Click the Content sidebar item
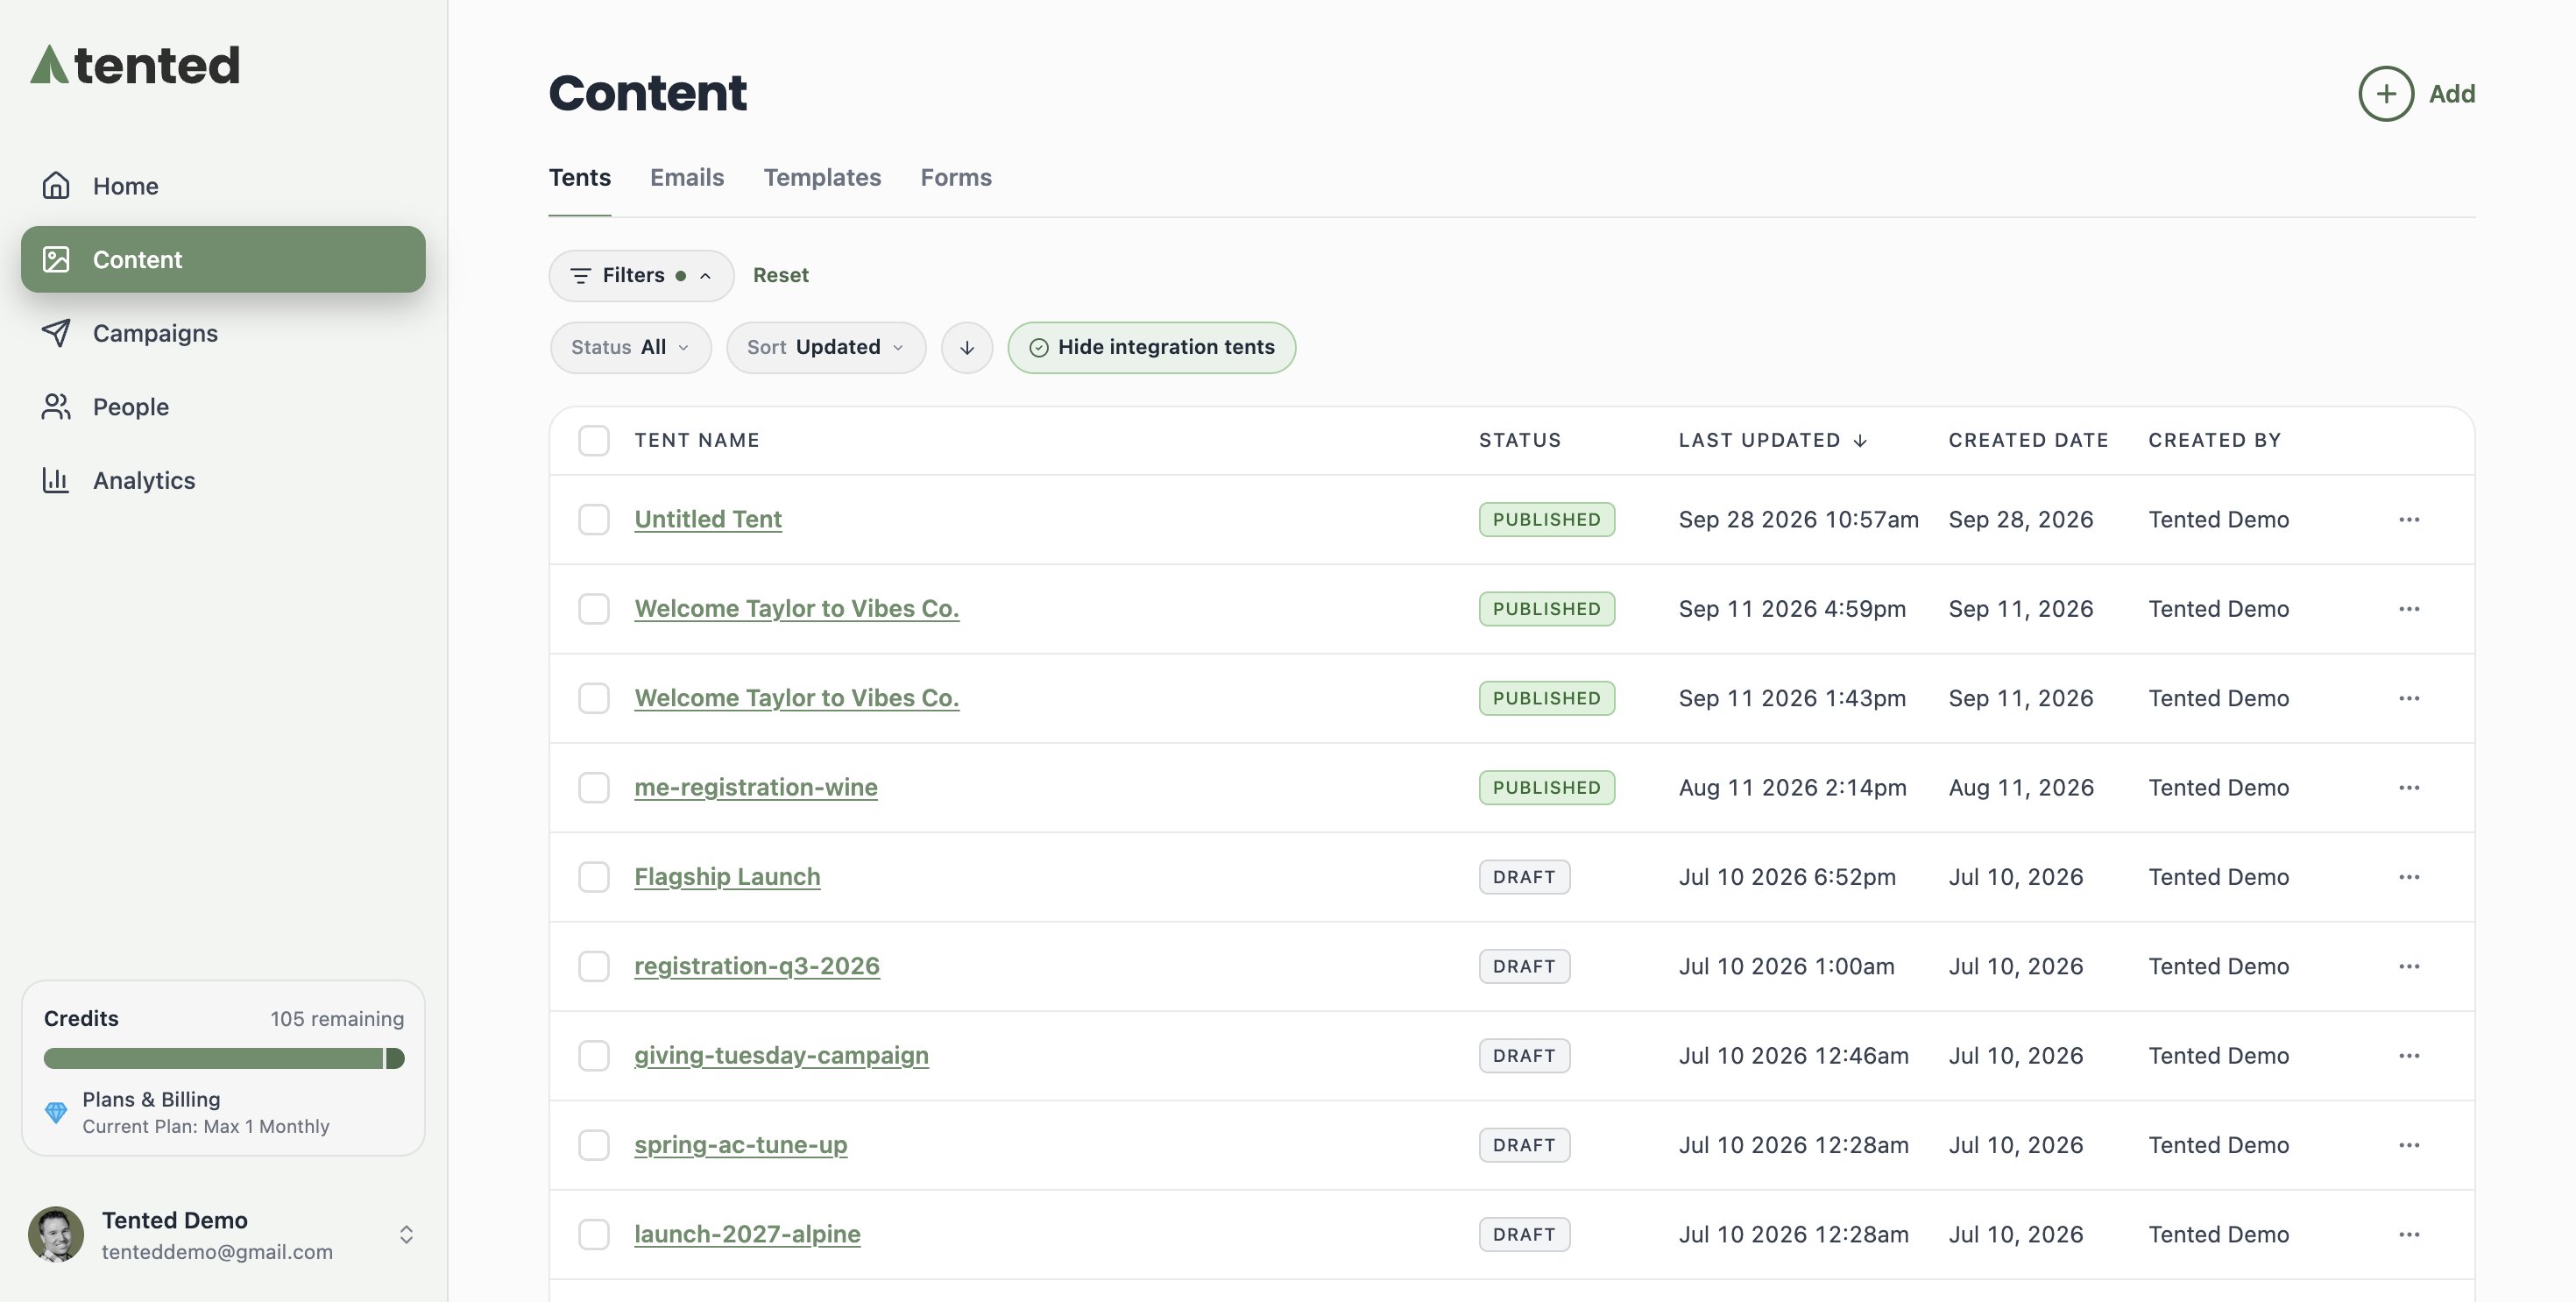This screenshot has height=1302, width=2576. point(222,259)
